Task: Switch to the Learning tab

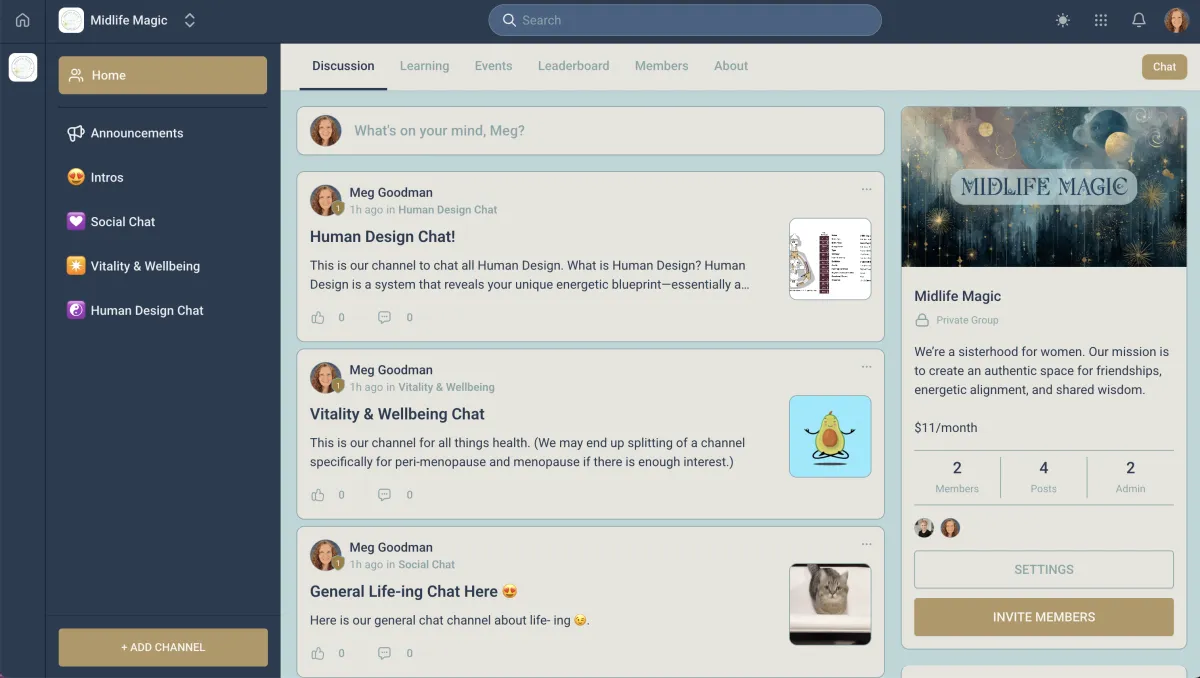Action: [424, 66]
